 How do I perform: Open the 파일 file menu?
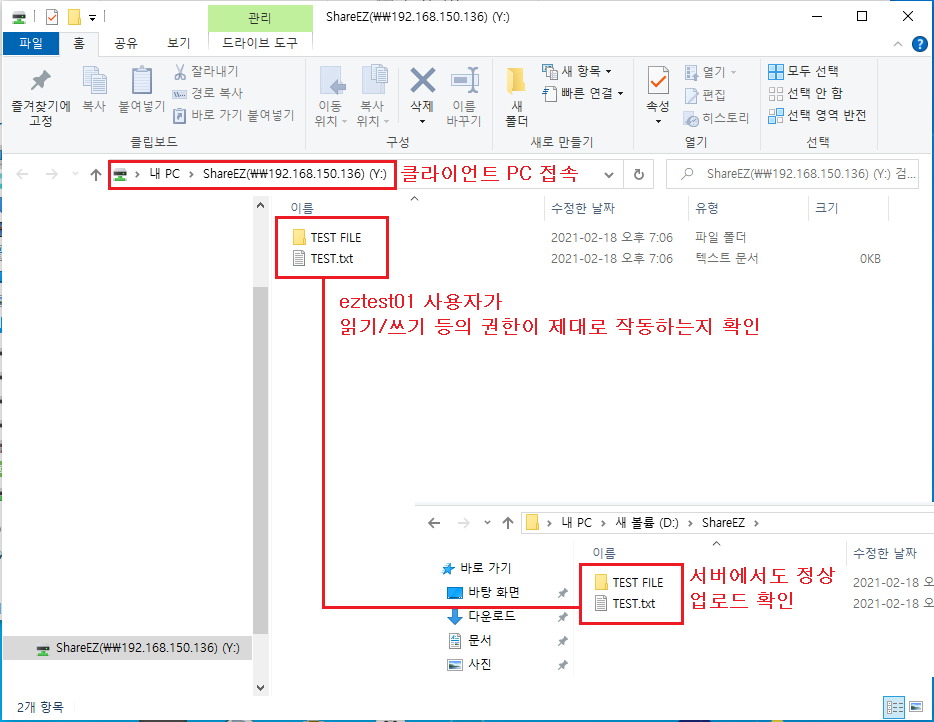[x=31, y=43]
